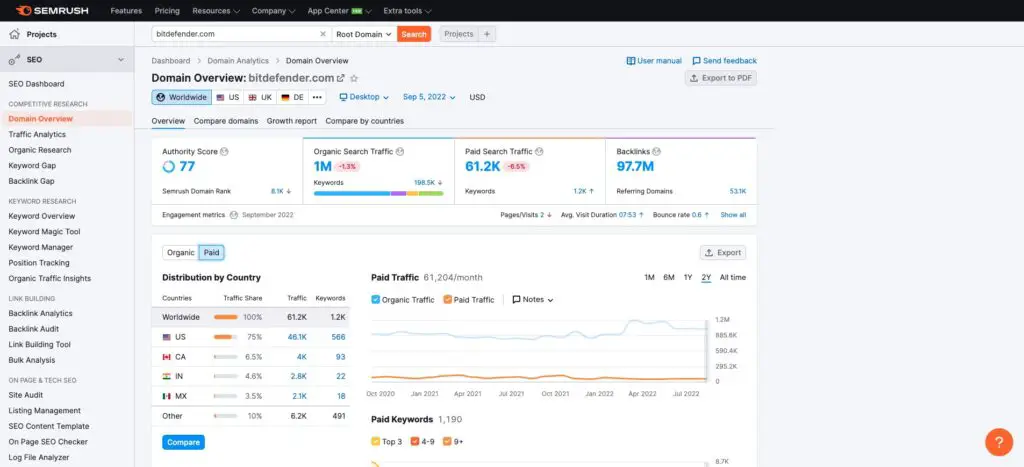Viewport: 1024px width, 467px height.
Task: Open Backlink Analytics in sidebar
Action: [x=40, y=314]
